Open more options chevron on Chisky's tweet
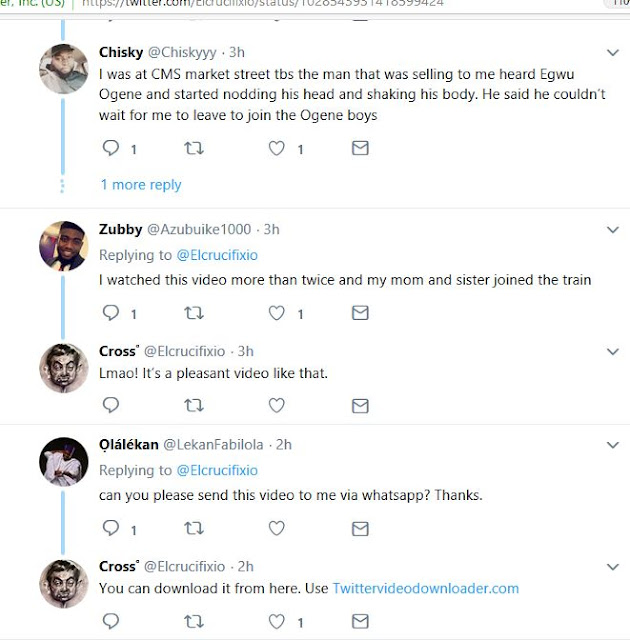Image resolution: width=630 pixels, height=640 pixels. [613, 51]
